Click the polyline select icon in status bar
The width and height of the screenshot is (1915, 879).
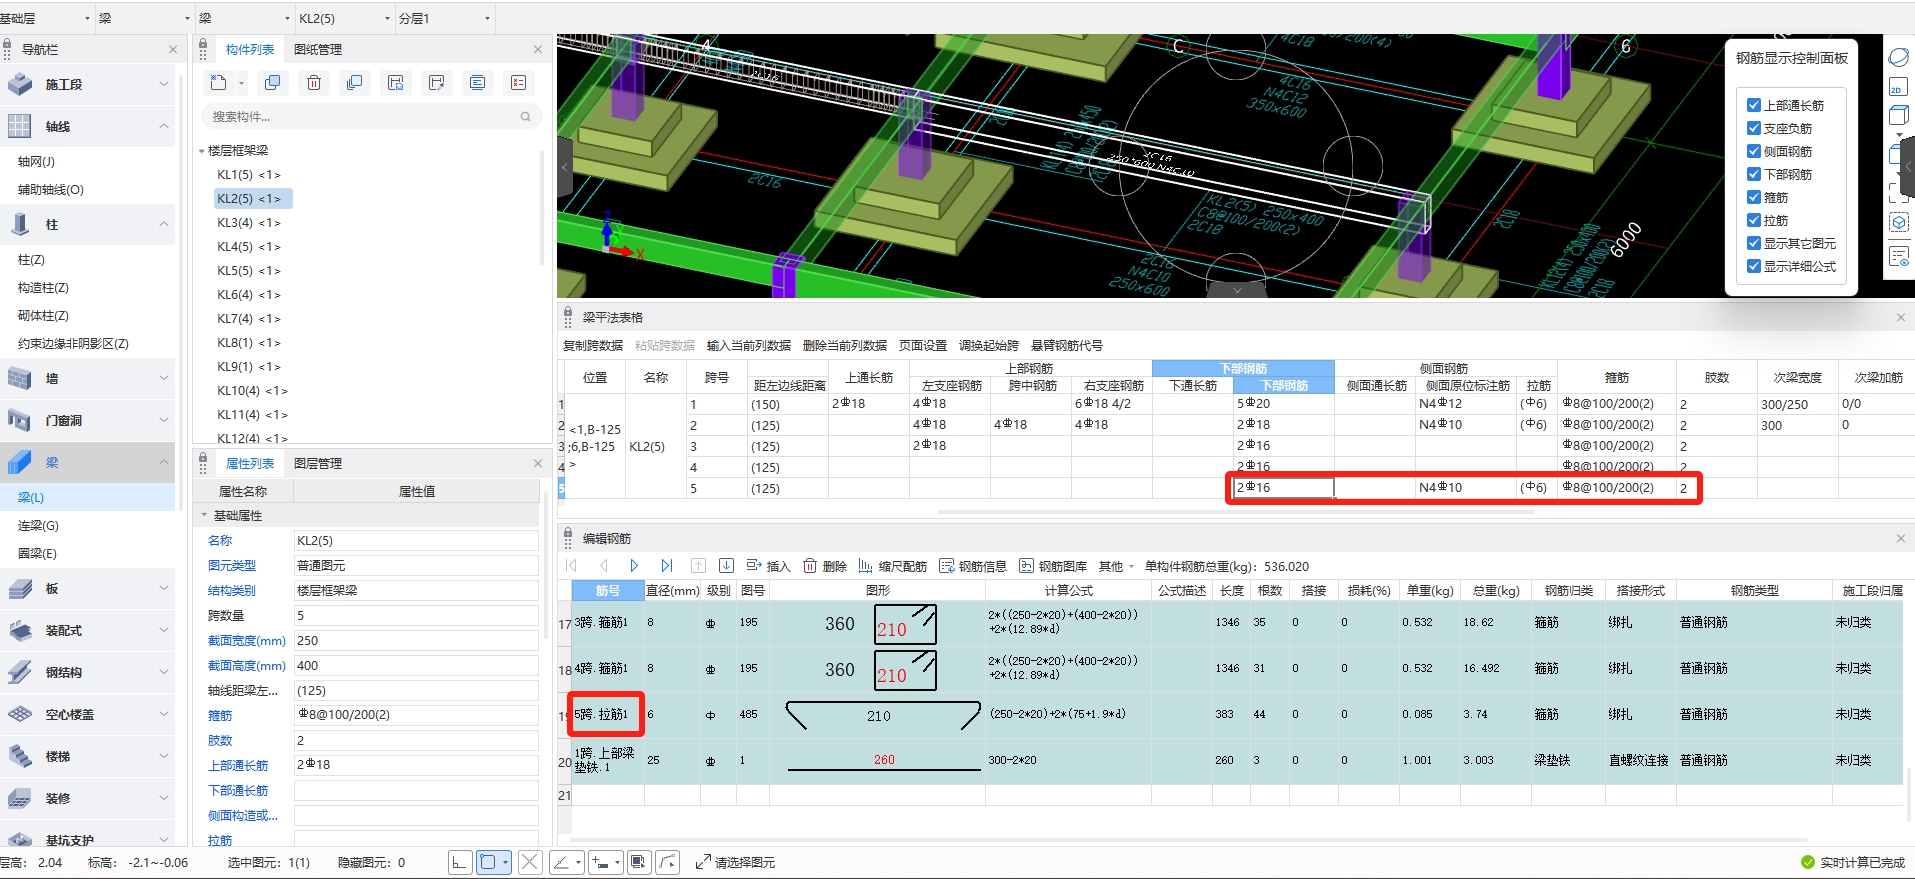tap(668, 862)
